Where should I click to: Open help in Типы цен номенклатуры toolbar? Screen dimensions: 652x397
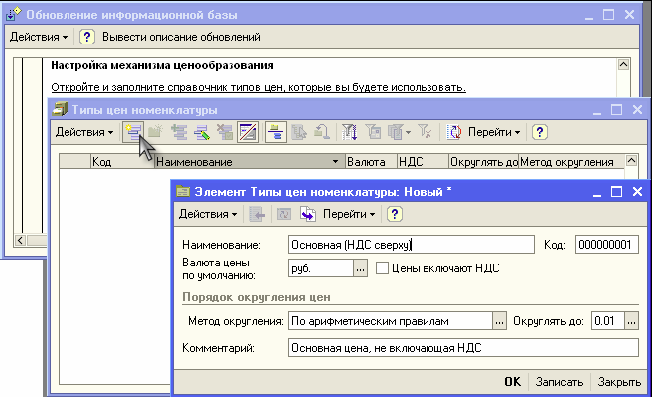[x=539, y=132]
